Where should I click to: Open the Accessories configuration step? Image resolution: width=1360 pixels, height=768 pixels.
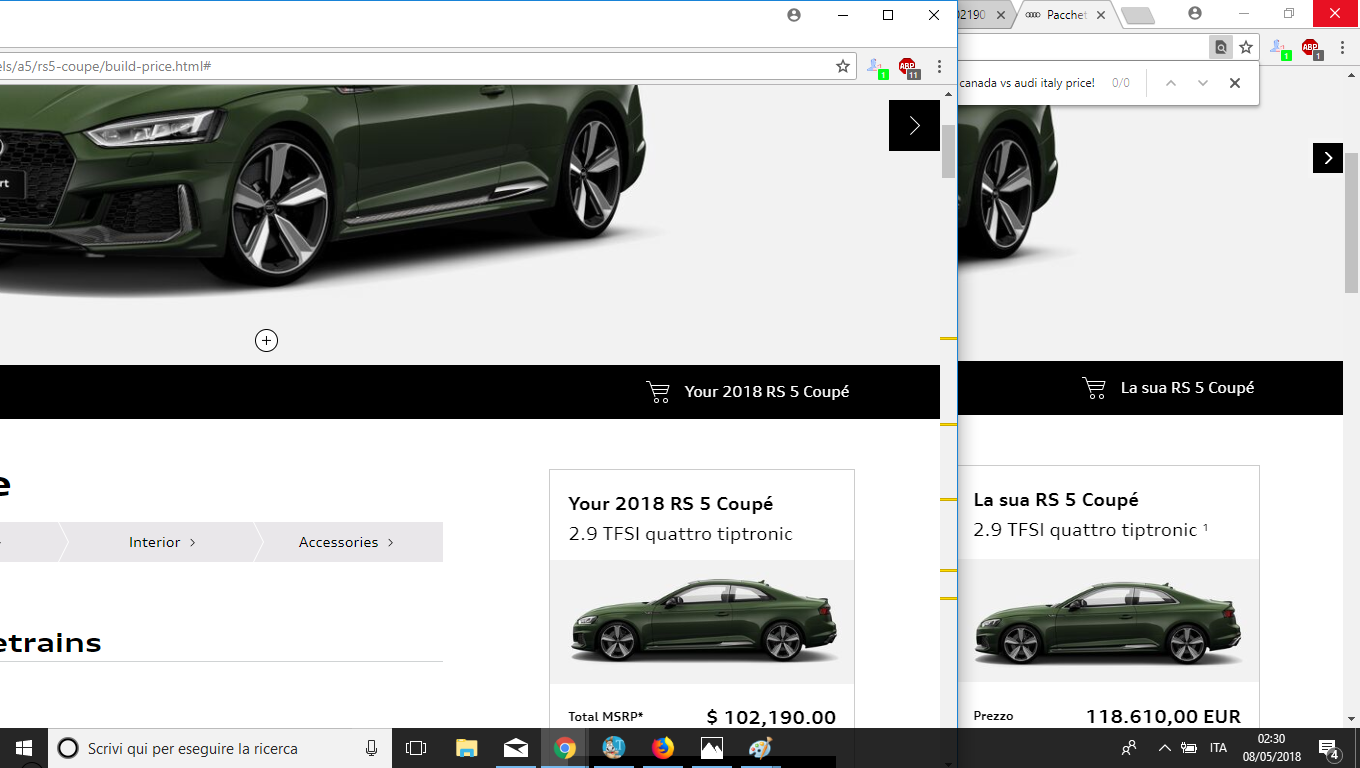pos(346,542)
